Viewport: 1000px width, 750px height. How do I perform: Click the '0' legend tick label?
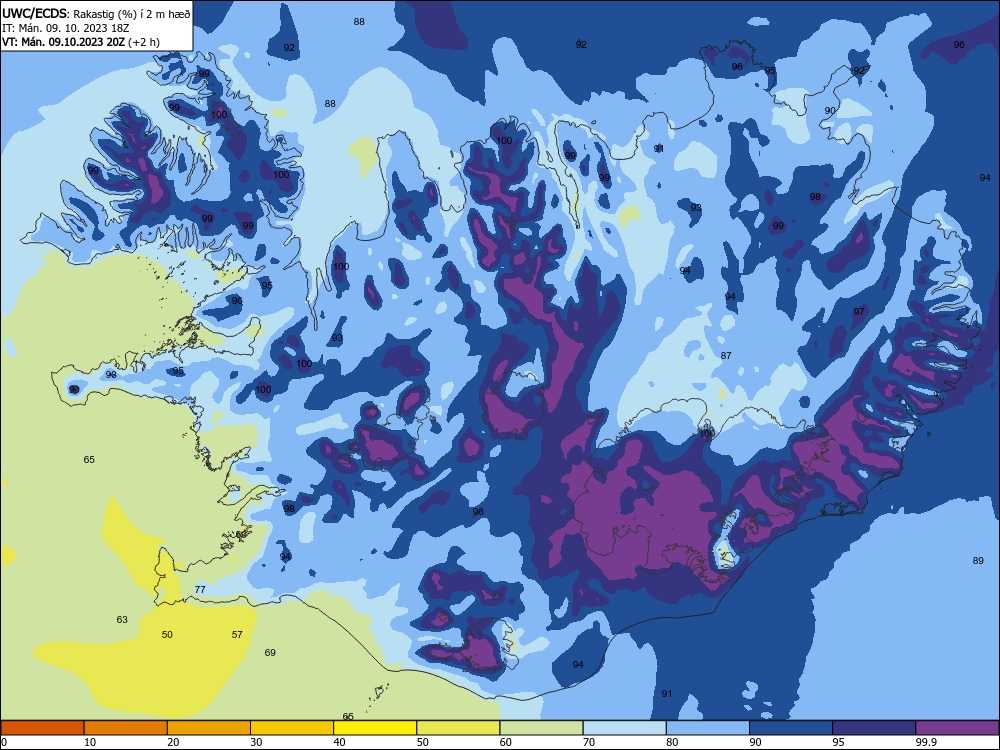4,742
